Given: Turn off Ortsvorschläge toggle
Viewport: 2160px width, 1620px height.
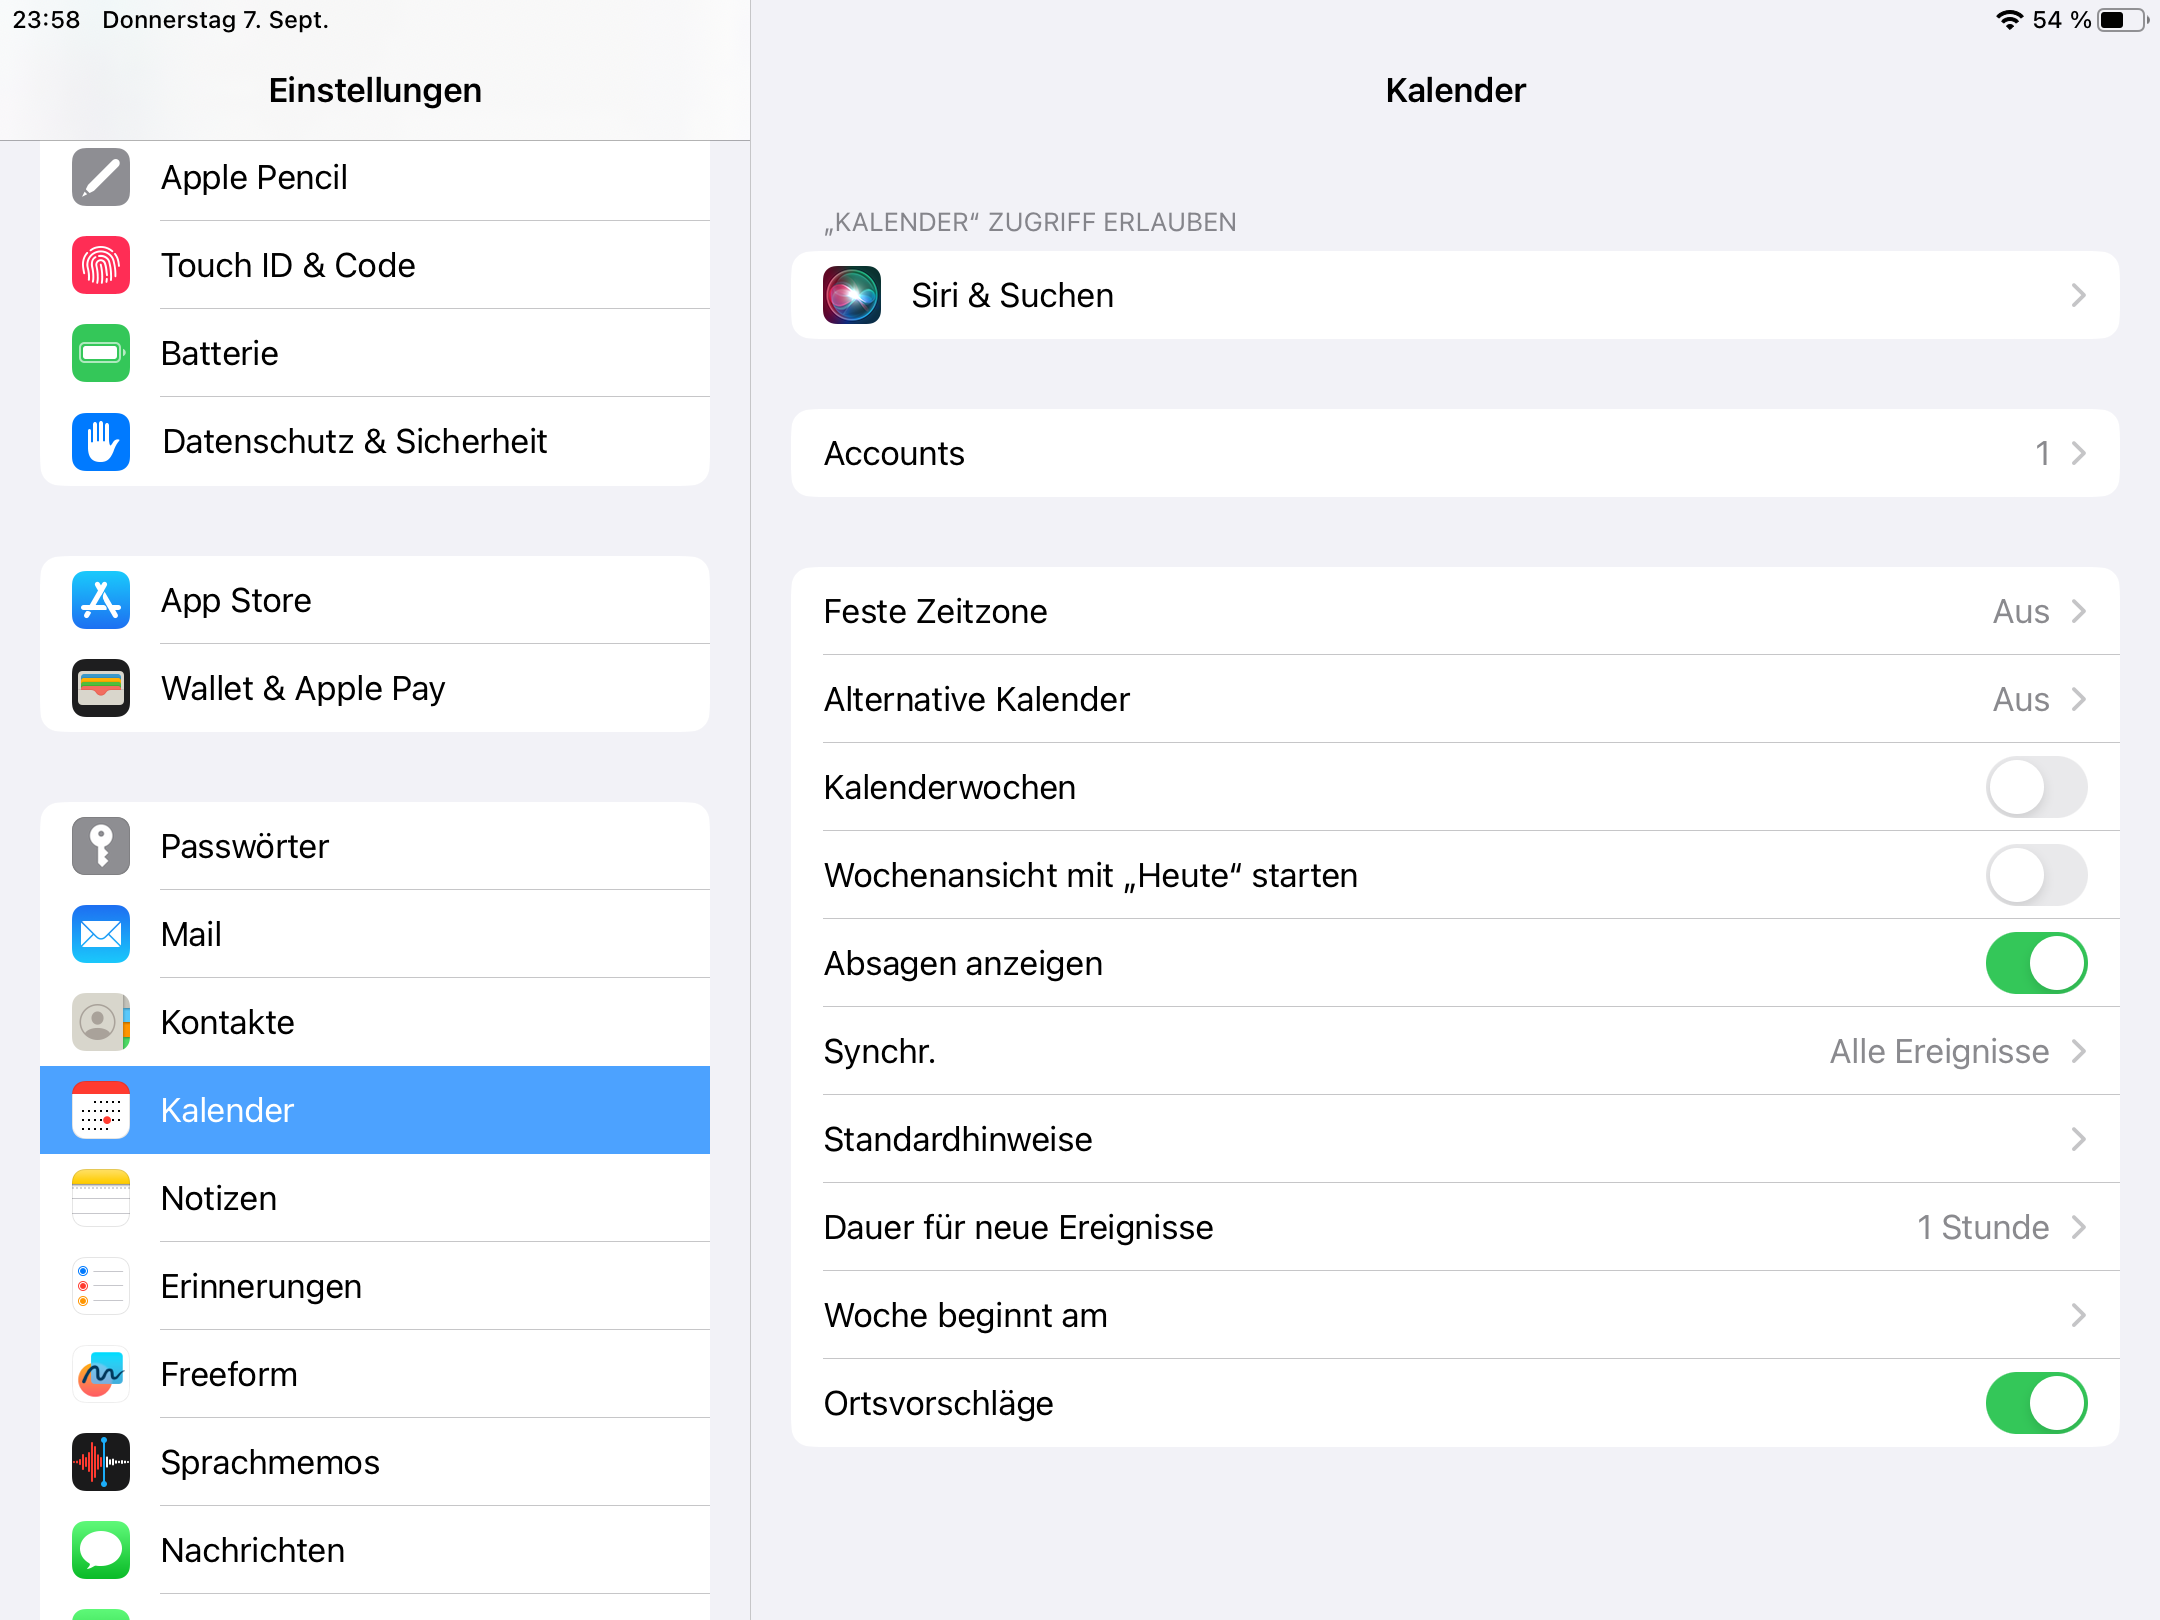Looking at the screenshot, I should (x=2035, y=1403).
